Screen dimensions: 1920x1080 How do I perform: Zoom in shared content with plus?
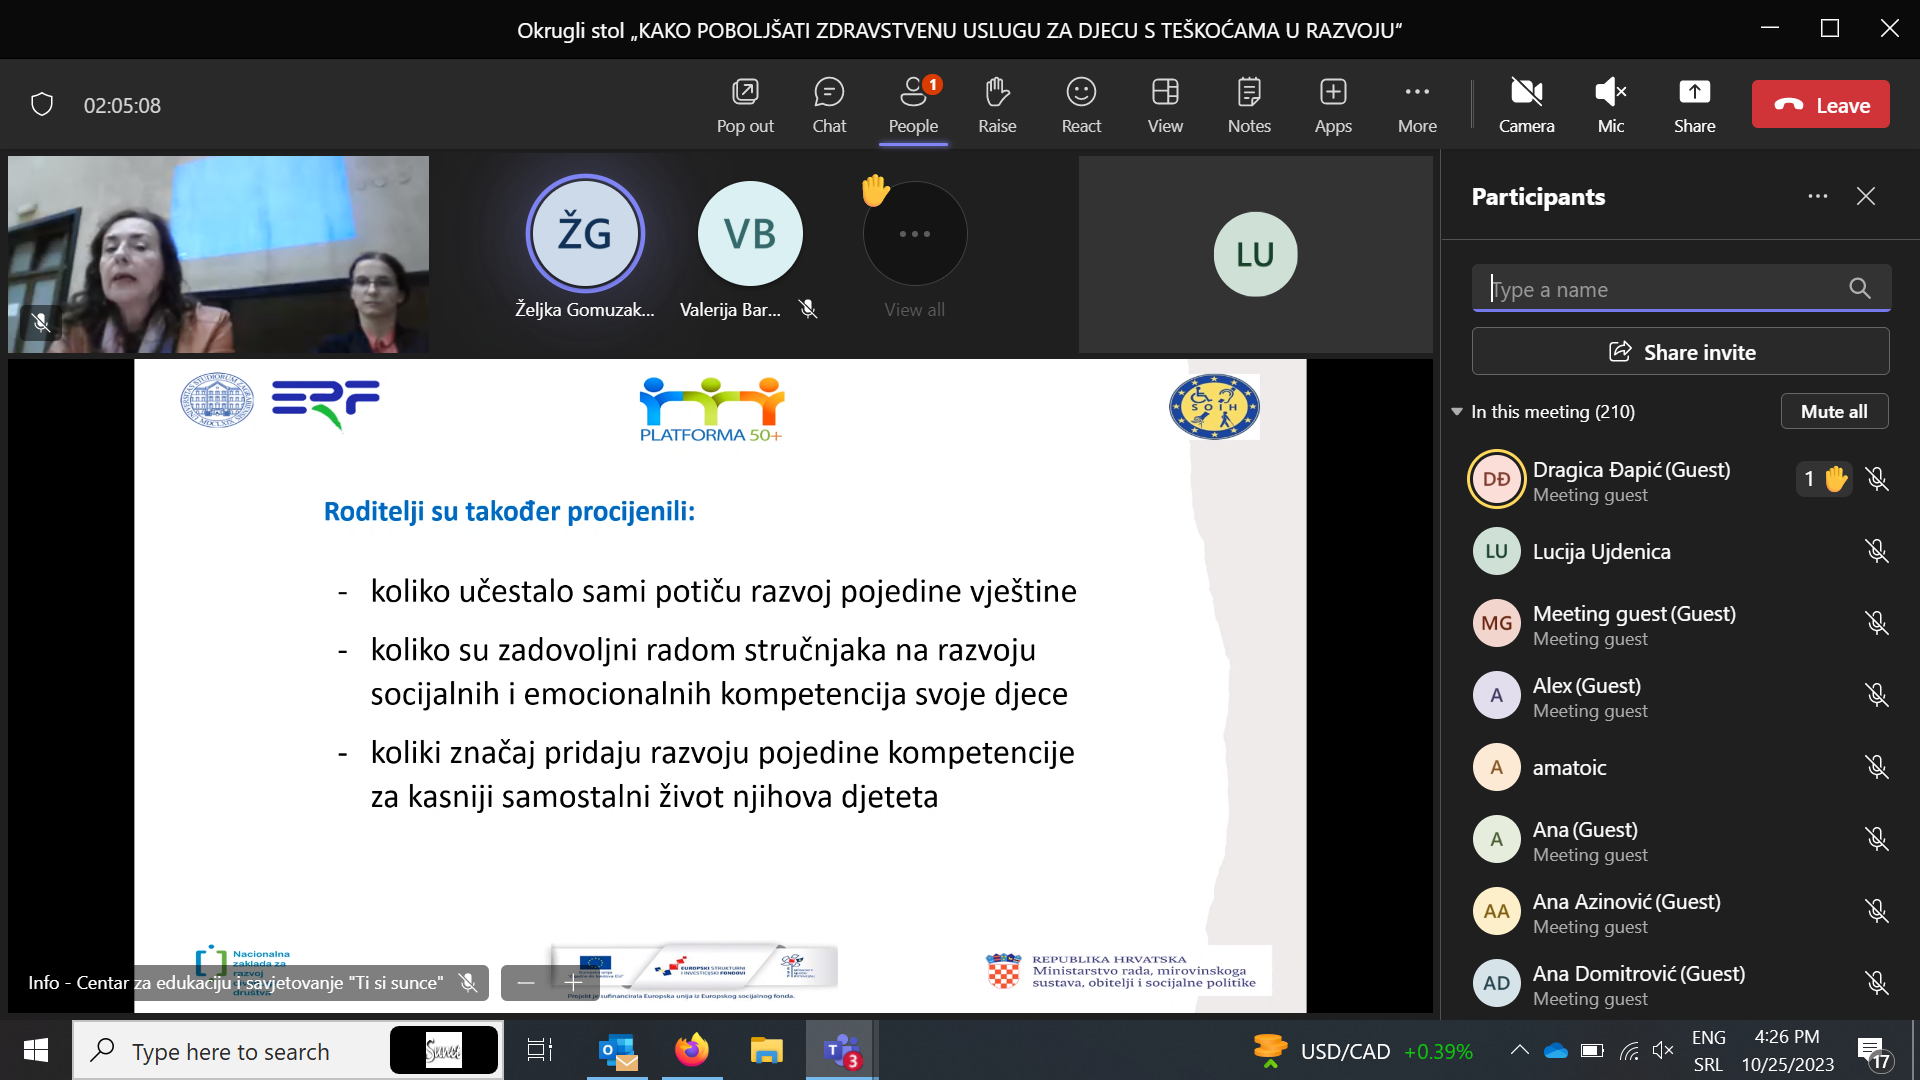(573, 983)
